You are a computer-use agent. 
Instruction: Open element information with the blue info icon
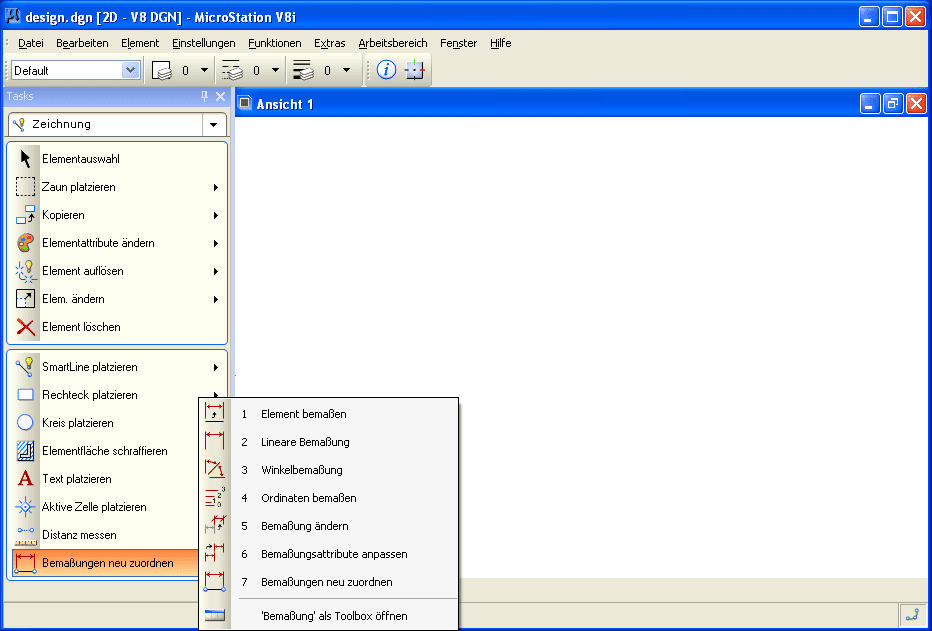pos(386,70)
